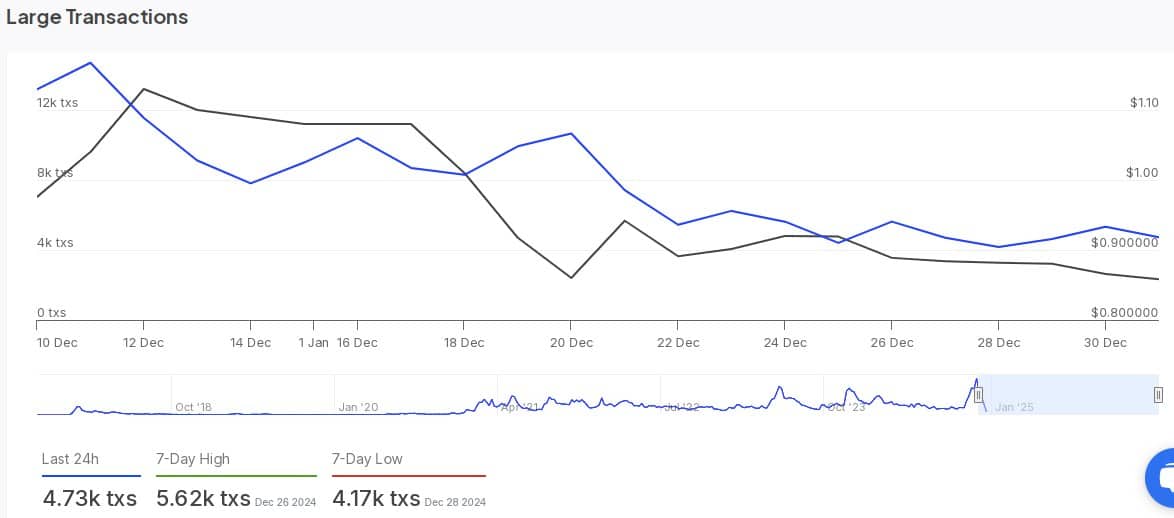Viewport: 1174px width, 518px height.
Task: Select the highlighted navigator range area
Action: [x=1068, y=394]
